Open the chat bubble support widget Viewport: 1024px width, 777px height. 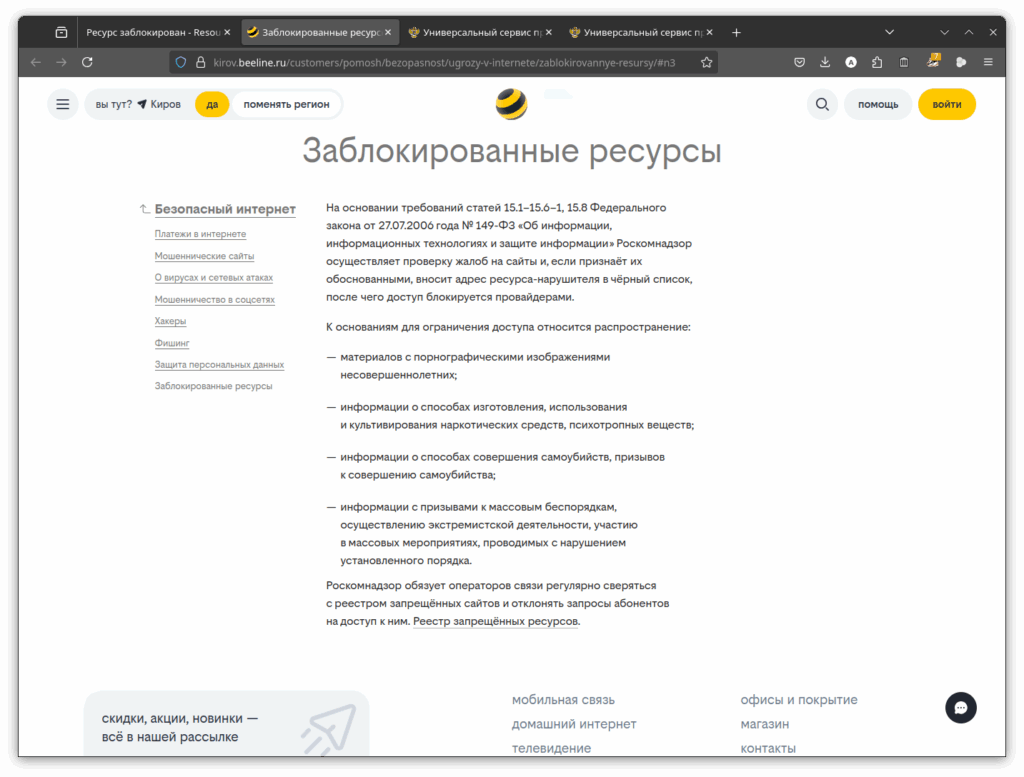click(961, 708)
